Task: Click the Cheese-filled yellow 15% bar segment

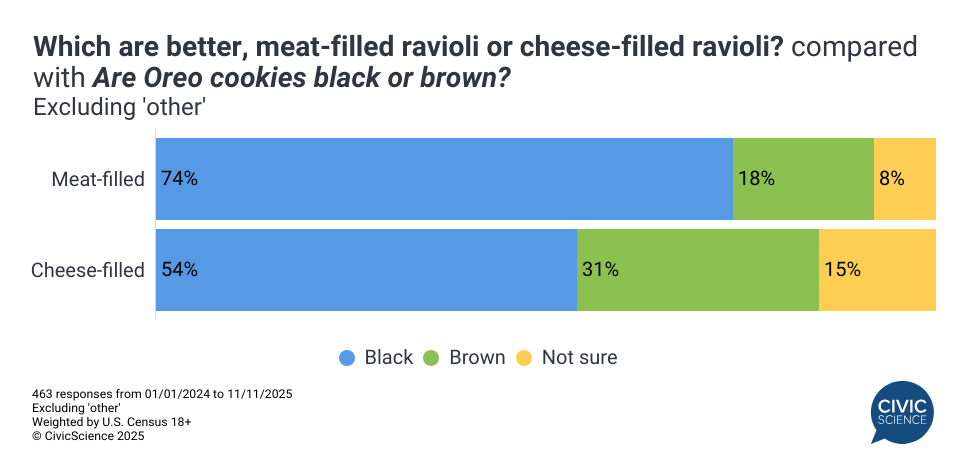Action: point(877,270)
